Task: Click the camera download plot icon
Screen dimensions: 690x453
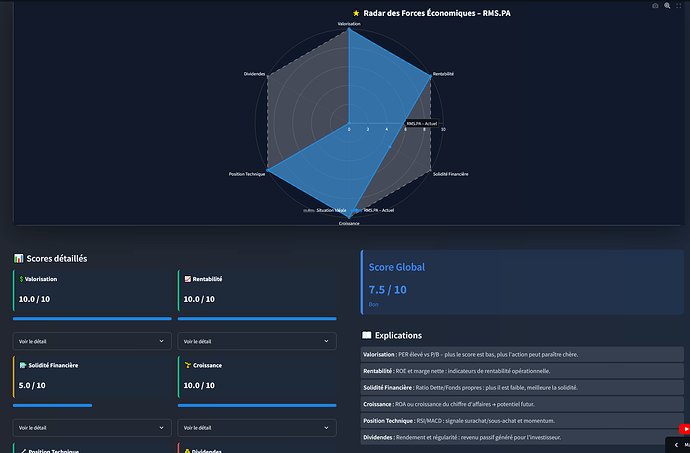Action: pos(655,5)
